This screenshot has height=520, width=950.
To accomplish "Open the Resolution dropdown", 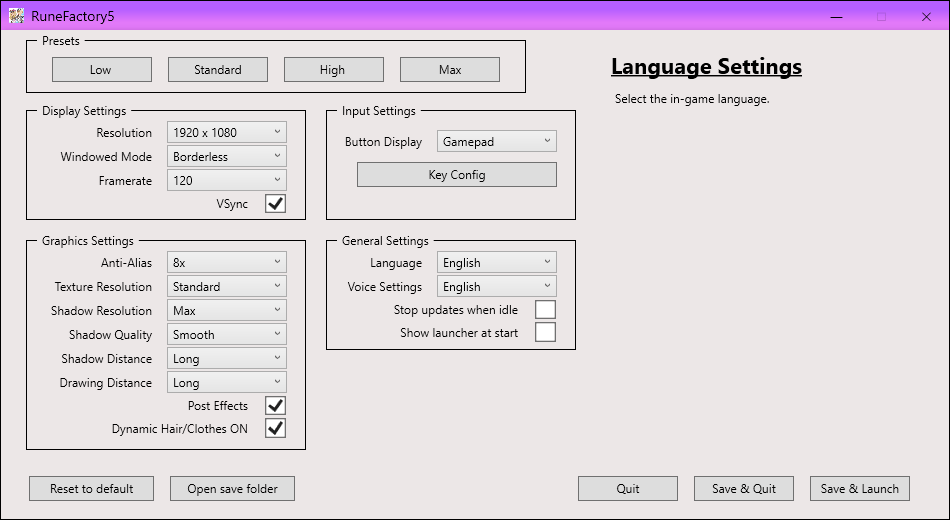I will click(226, 133).
